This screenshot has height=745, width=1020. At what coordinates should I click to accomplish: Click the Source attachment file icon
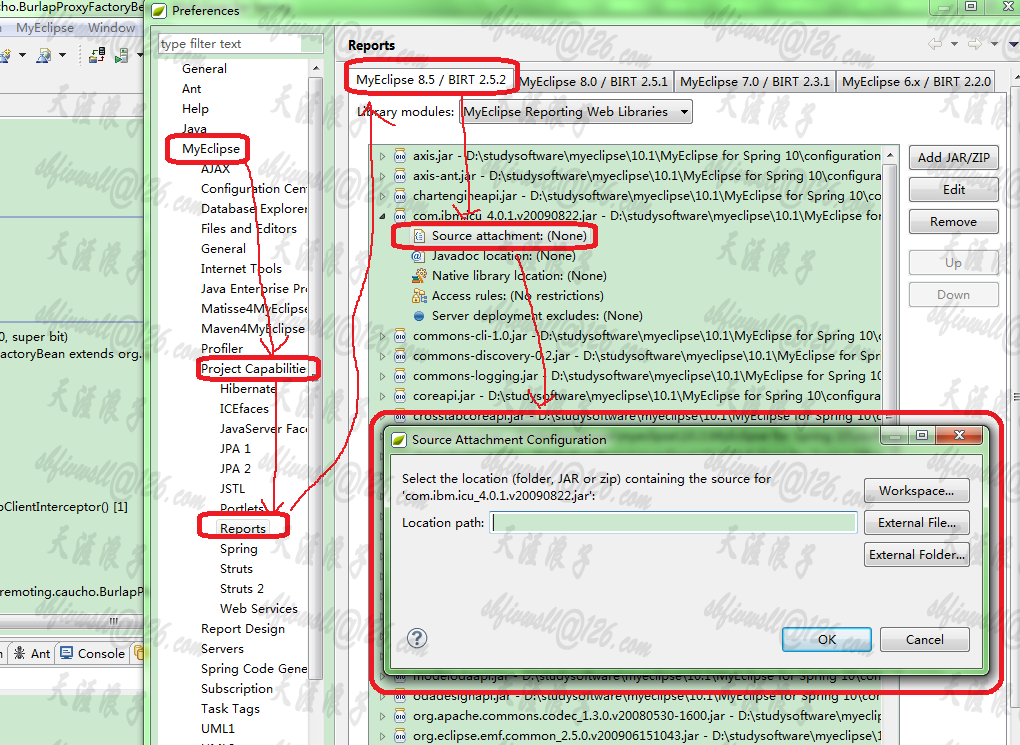coord(419,236)
